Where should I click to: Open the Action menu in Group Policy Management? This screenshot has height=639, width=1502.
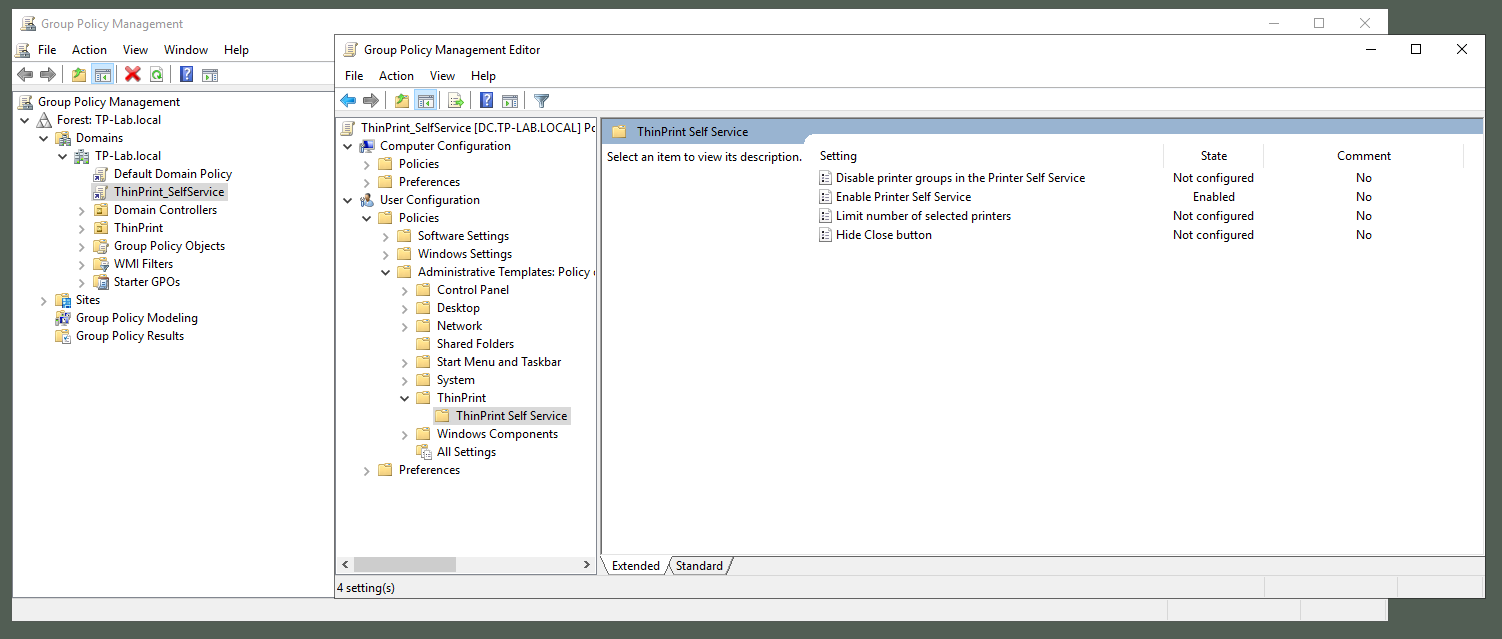(x=89, y=50)
